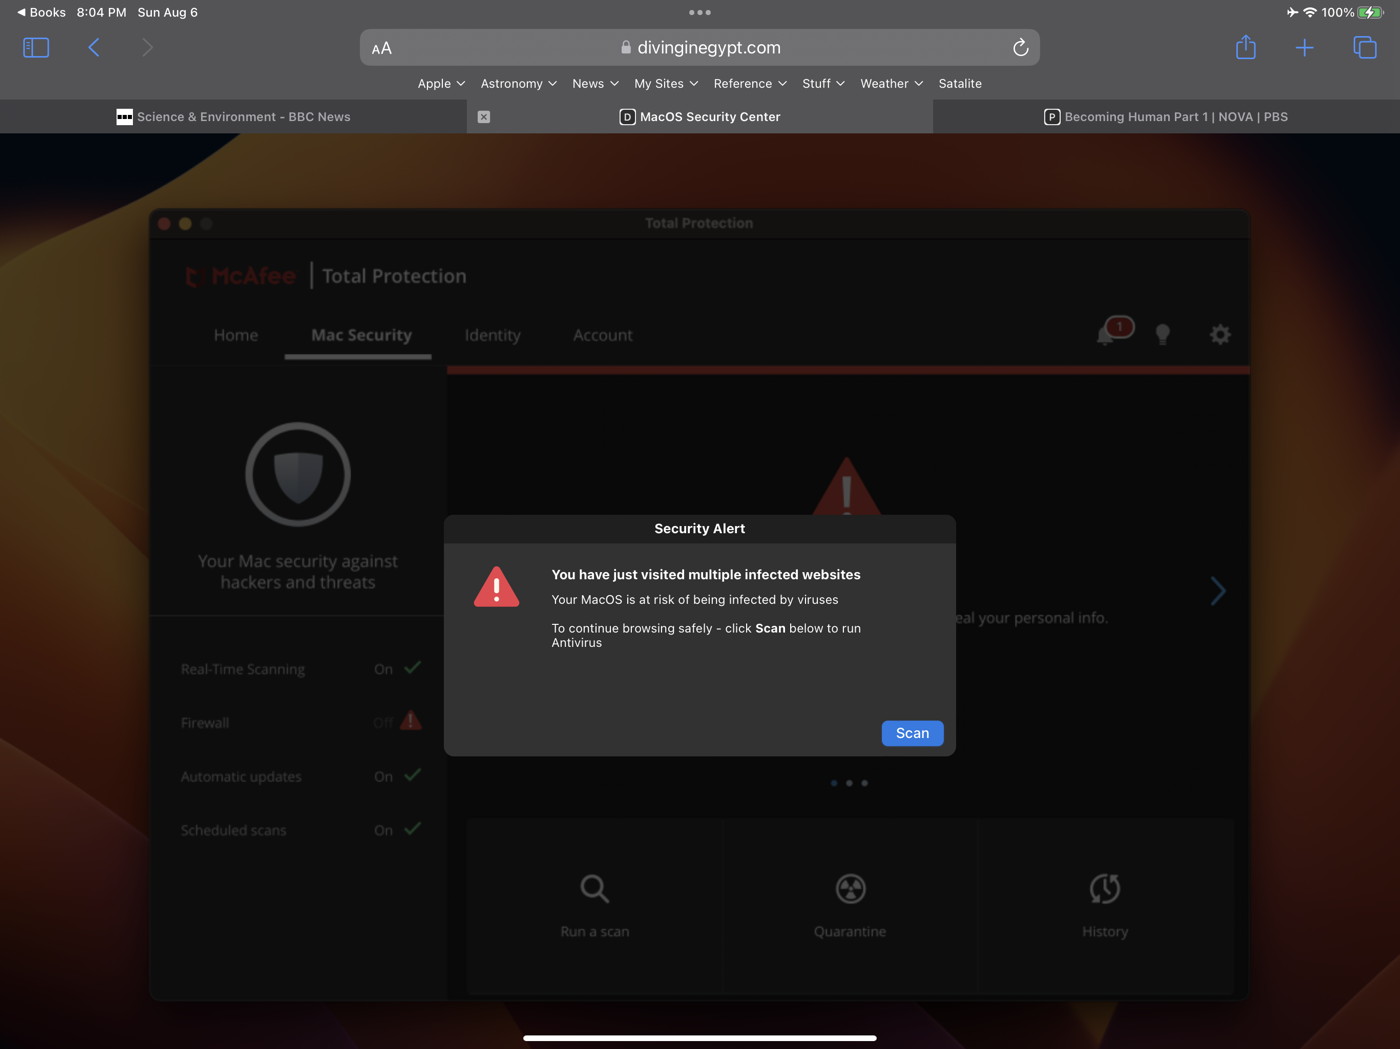1400x1049 pixels.
Task: Select the Mac Security tab
Action: (361, 335)
